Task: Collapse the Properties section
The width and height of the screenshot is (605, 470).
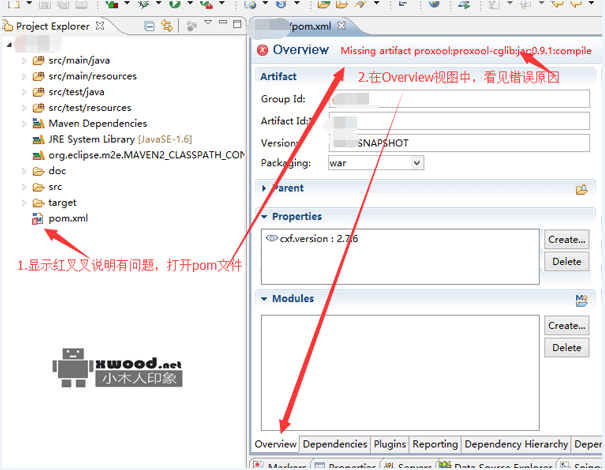Action: 264,217
